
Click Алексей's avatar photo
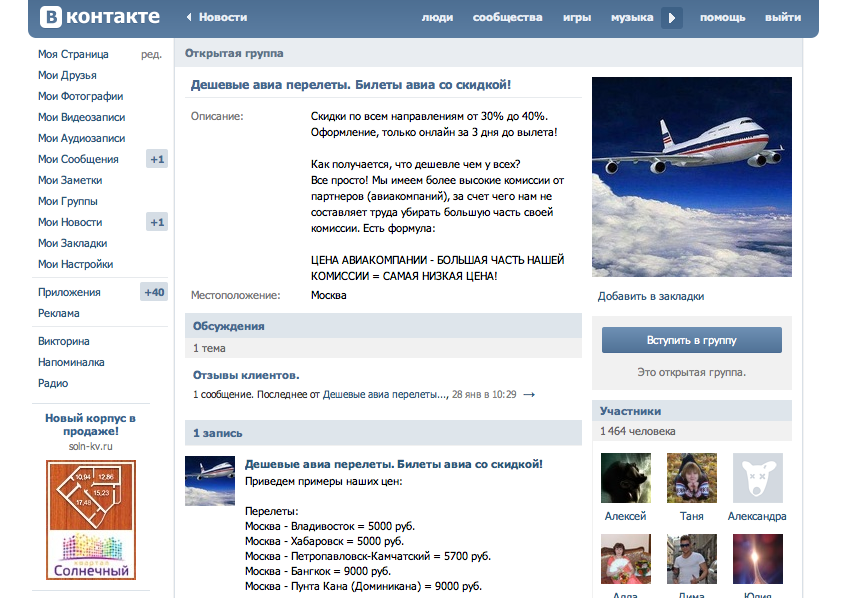tap(626, 478)
